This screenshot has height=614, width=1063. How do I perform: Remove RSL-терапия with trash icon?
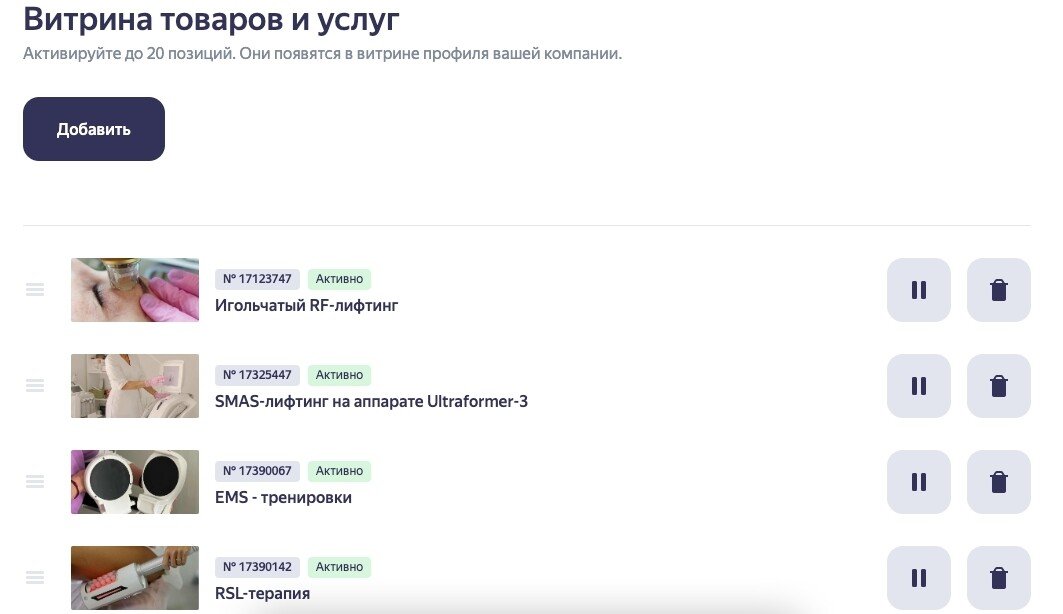pos(998,578)
